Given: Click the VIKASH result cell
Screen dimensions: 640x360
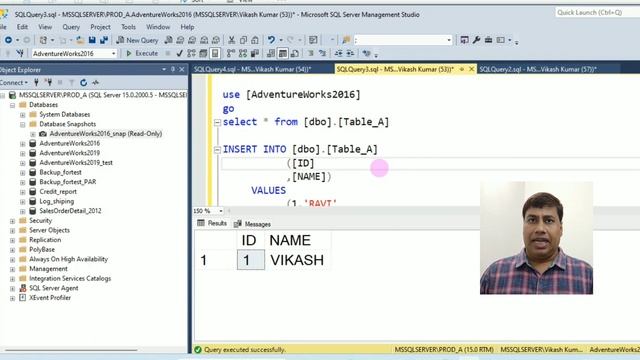Looking at the screenshot, I should click(x=297, y=260).
